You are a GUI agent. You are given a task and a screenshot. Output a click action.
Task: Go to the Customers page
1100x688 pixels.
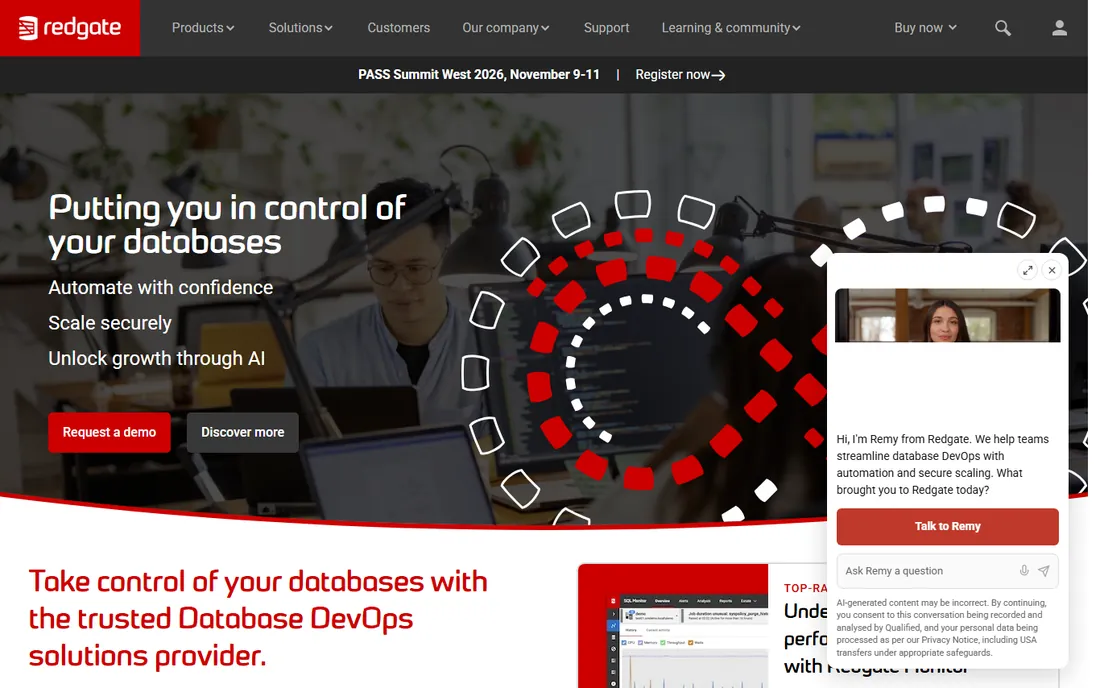pos(398,28)
